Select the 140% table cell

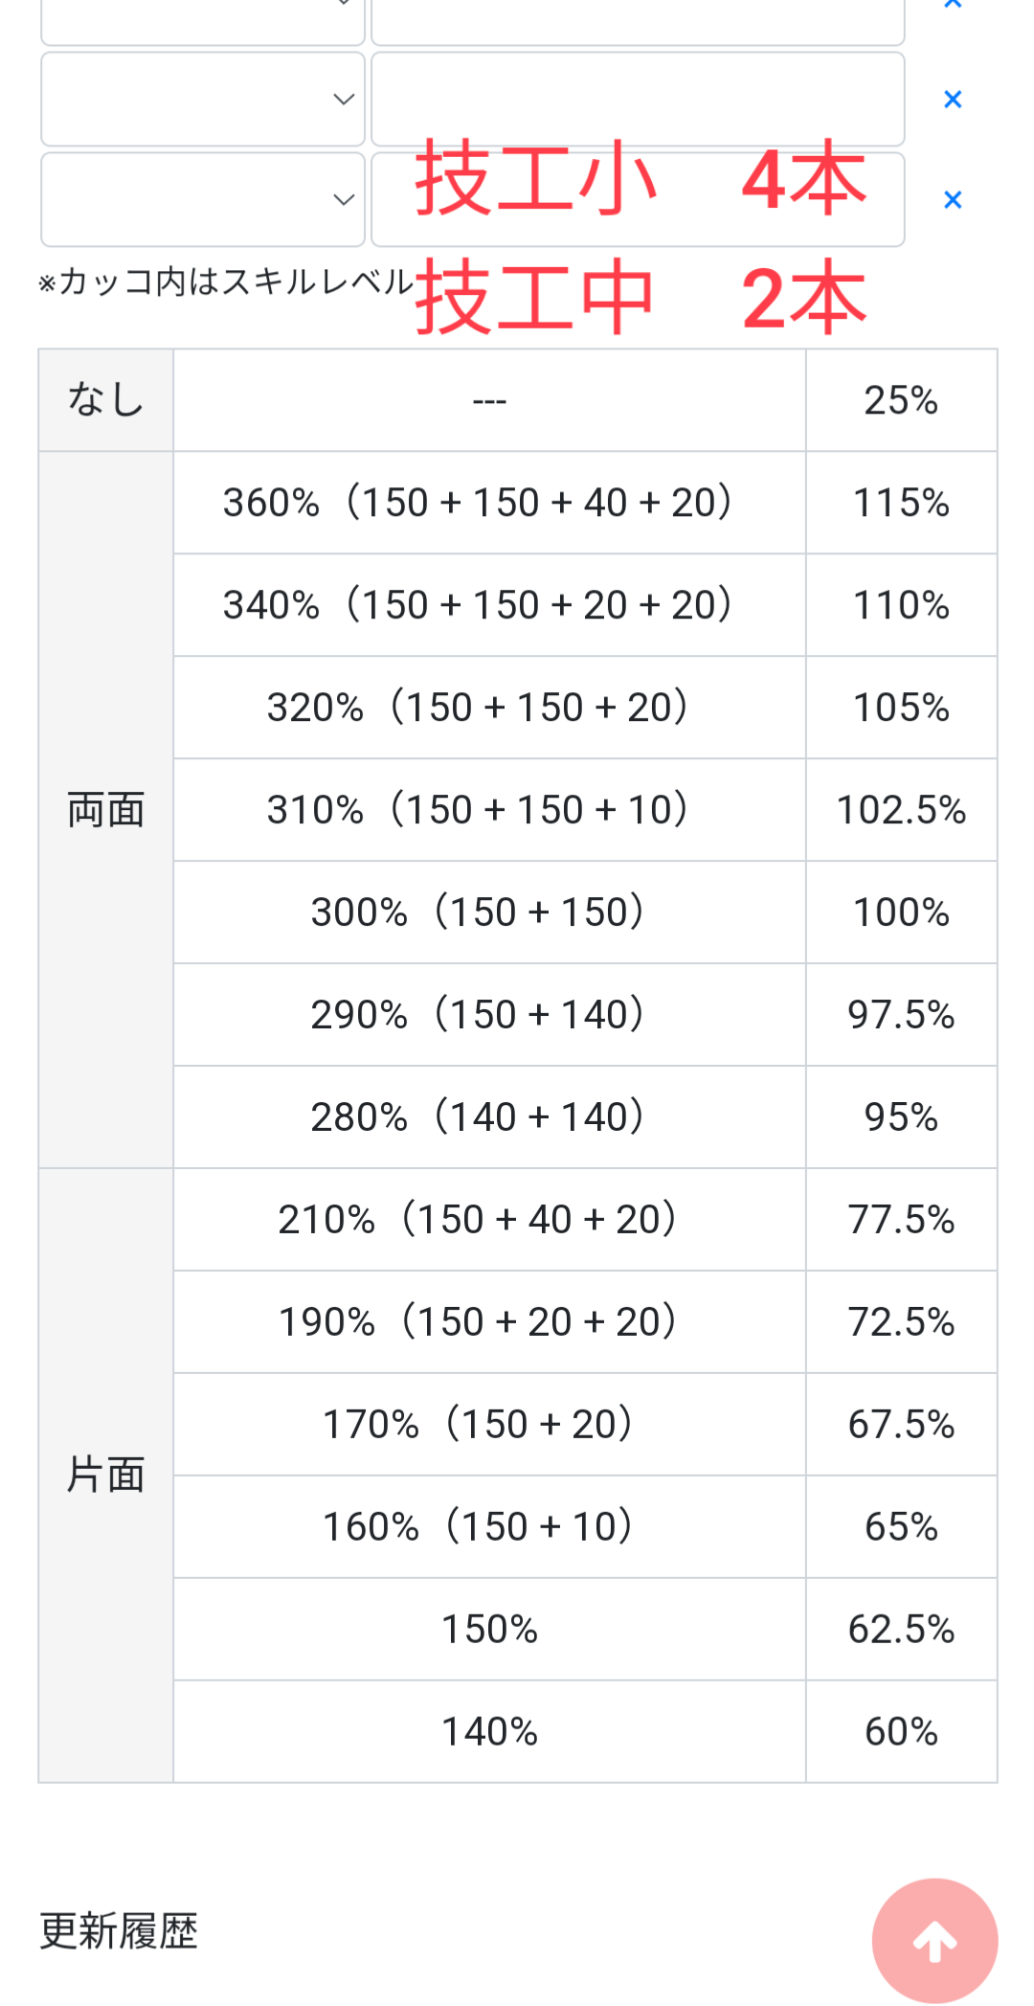pyautogui.click(x=489, y=1731)
